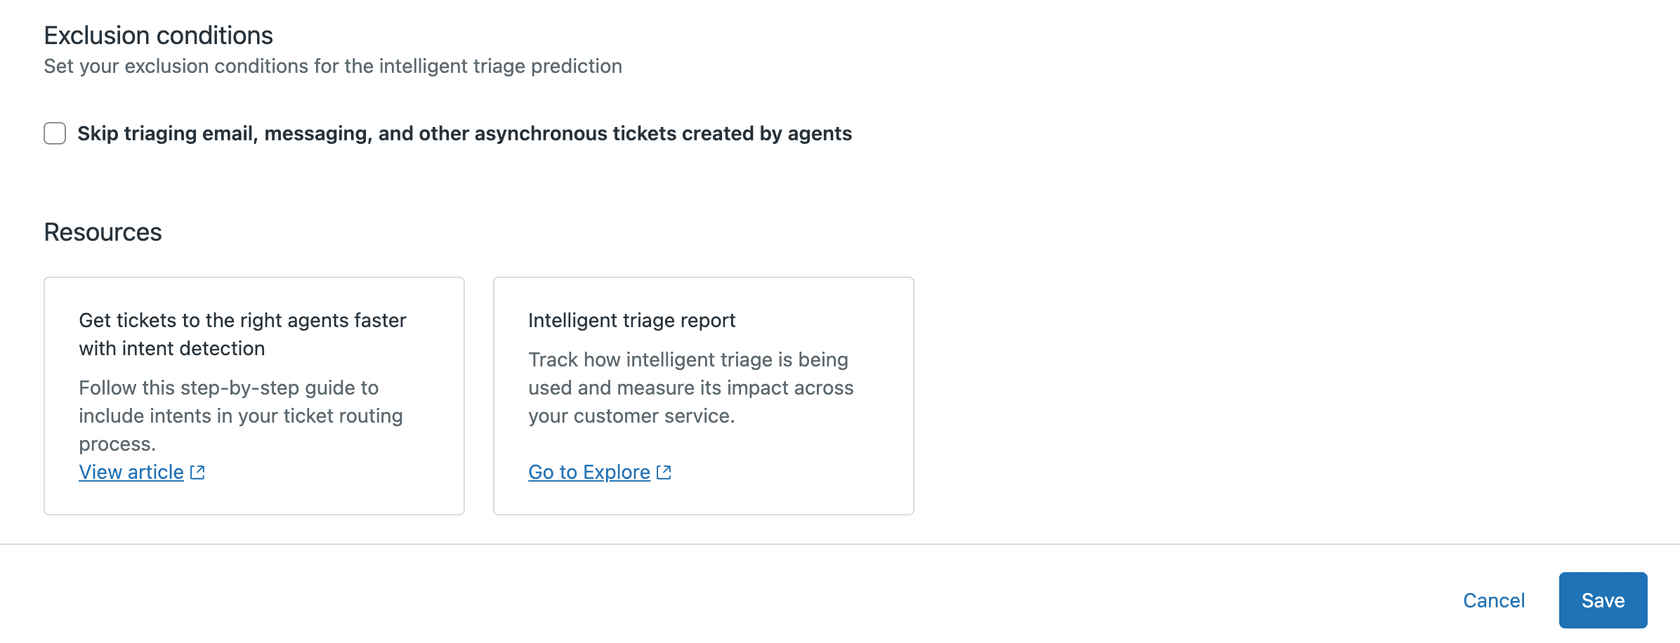Click the external link icon beside Go to Explore

[x=663, y=472]
